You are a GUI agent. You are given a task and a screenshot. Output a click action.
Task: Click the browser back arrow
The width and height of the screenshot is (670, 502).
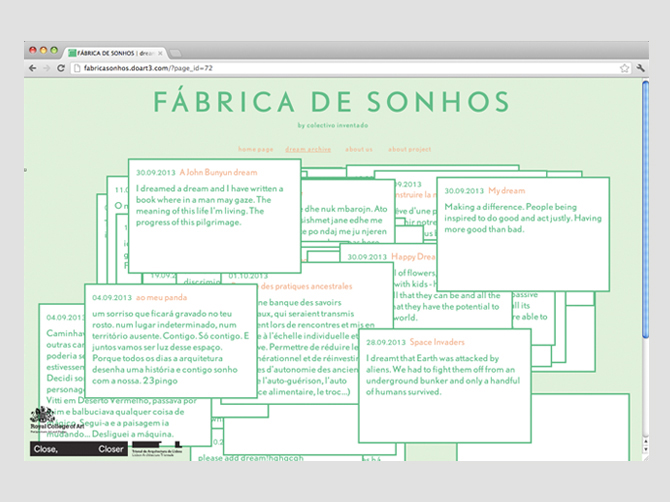pyautogui.click(x=32, y=68)
